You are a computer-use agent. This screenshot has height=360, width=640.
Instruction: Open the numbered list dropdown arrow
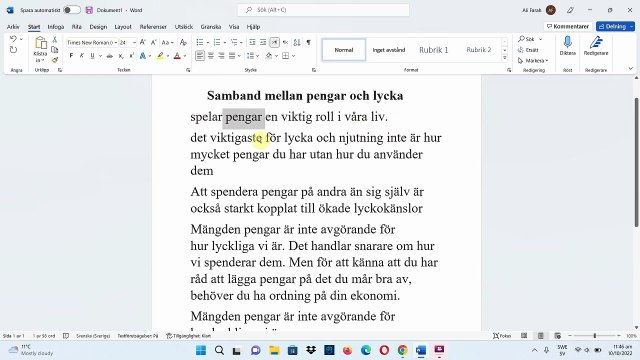tap(224, 42)
